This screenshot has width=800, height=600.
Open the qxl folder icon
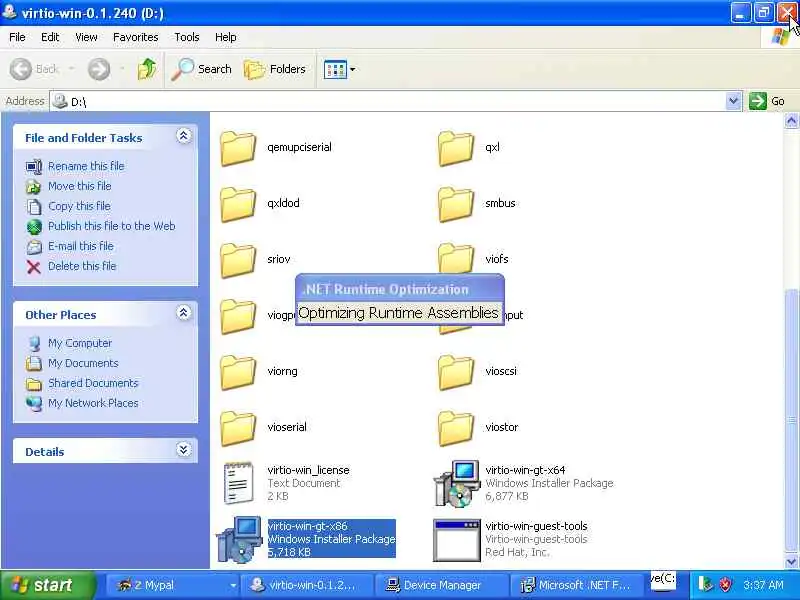point(456,148)
